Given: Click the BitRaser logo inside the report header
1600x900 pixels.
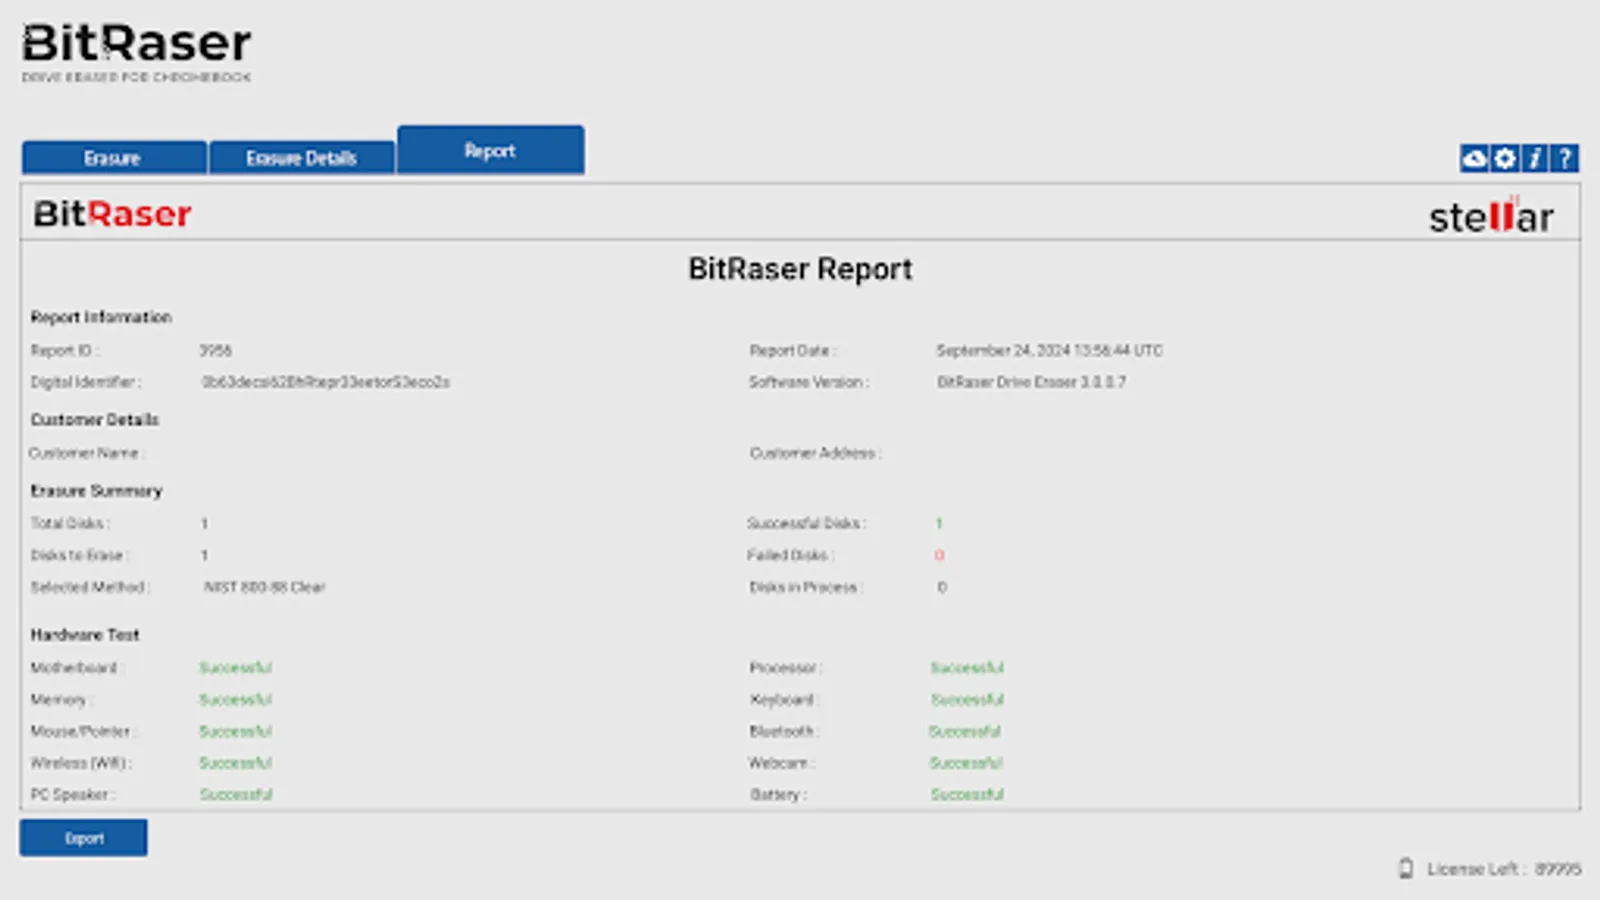Looking at the screenshot, I should tap(111, 214).
